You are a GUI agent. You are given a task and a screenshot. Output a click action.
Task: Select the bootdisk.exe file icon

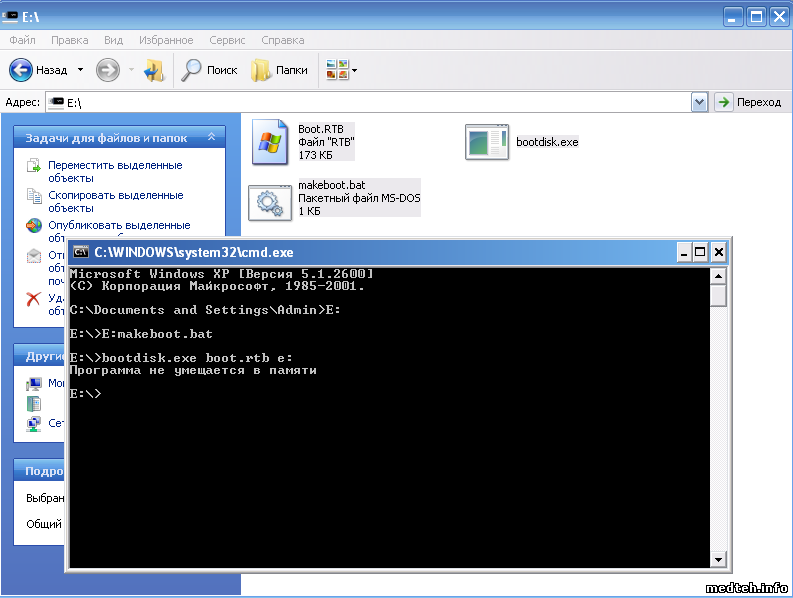click(x=487, y=142)
